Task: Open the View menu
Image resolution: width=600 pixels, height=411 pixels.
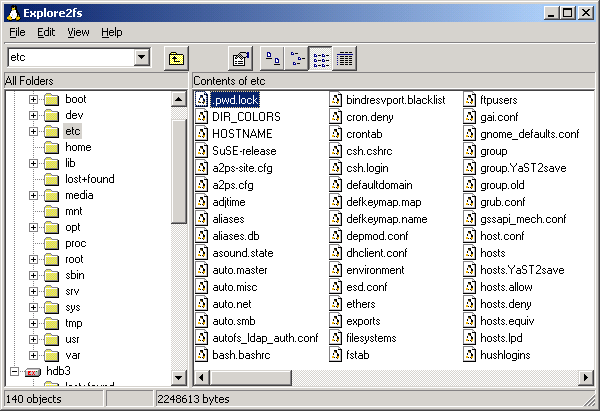Action: pos(78,33)
